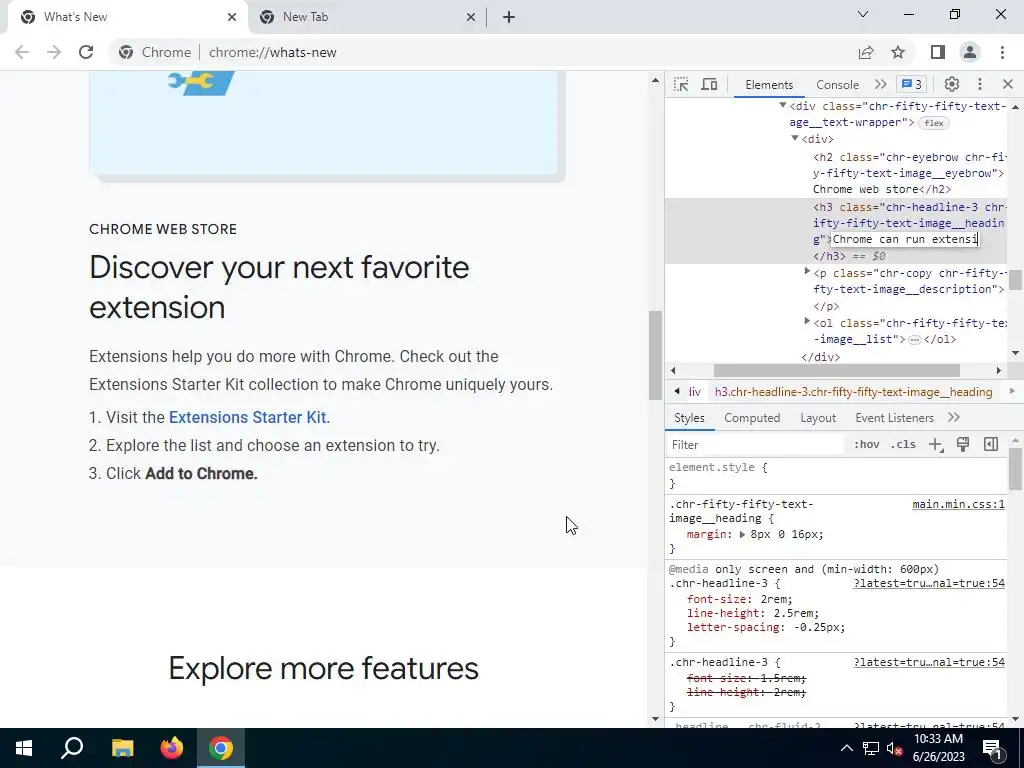Show more style pane tabs chevron
The image size is (1024, 768).
(953, 418)
